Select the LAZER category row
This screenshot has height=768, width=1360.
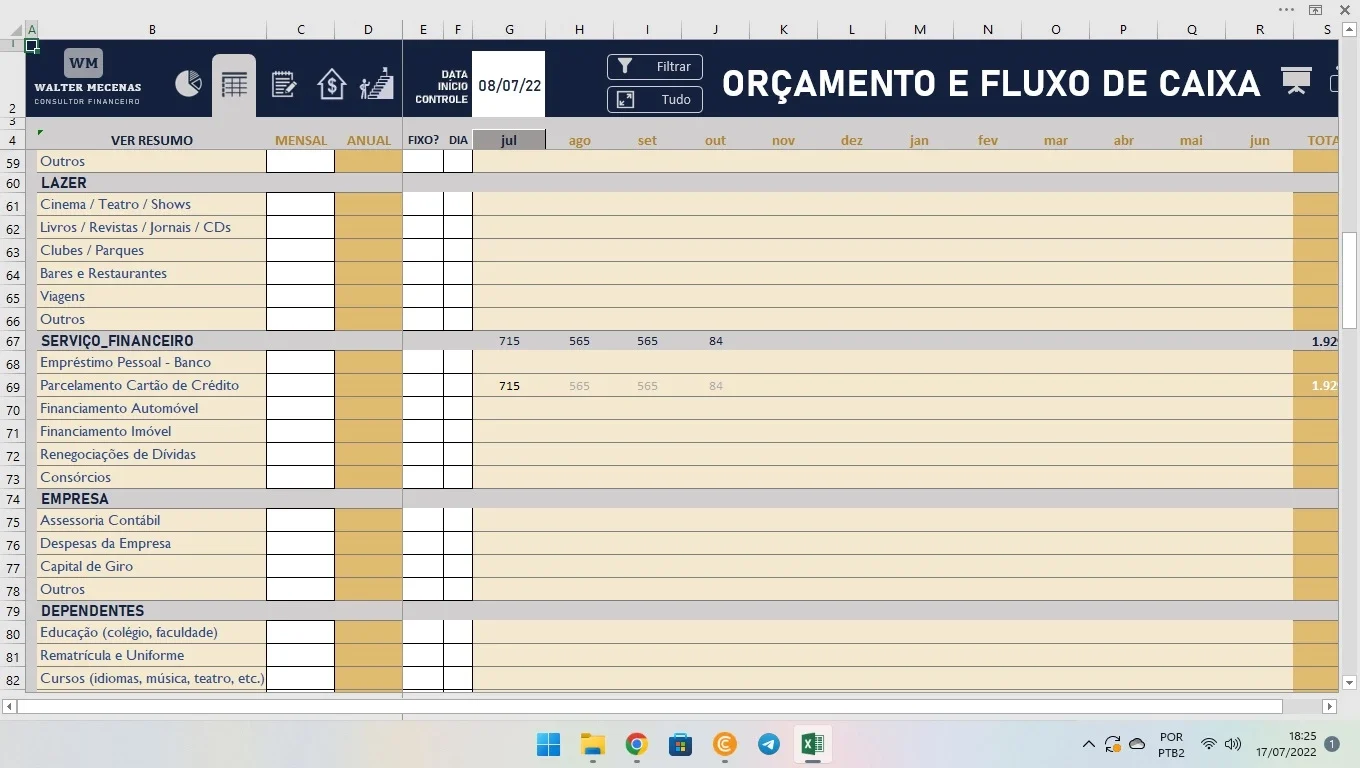click(64, 183)
